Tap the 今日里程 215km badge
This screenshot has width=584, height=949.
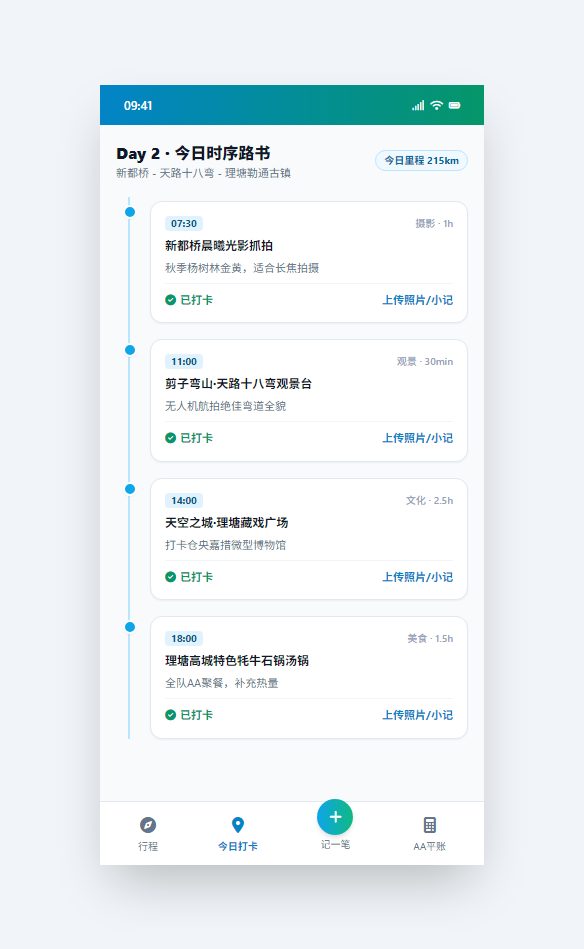(421, 160)
